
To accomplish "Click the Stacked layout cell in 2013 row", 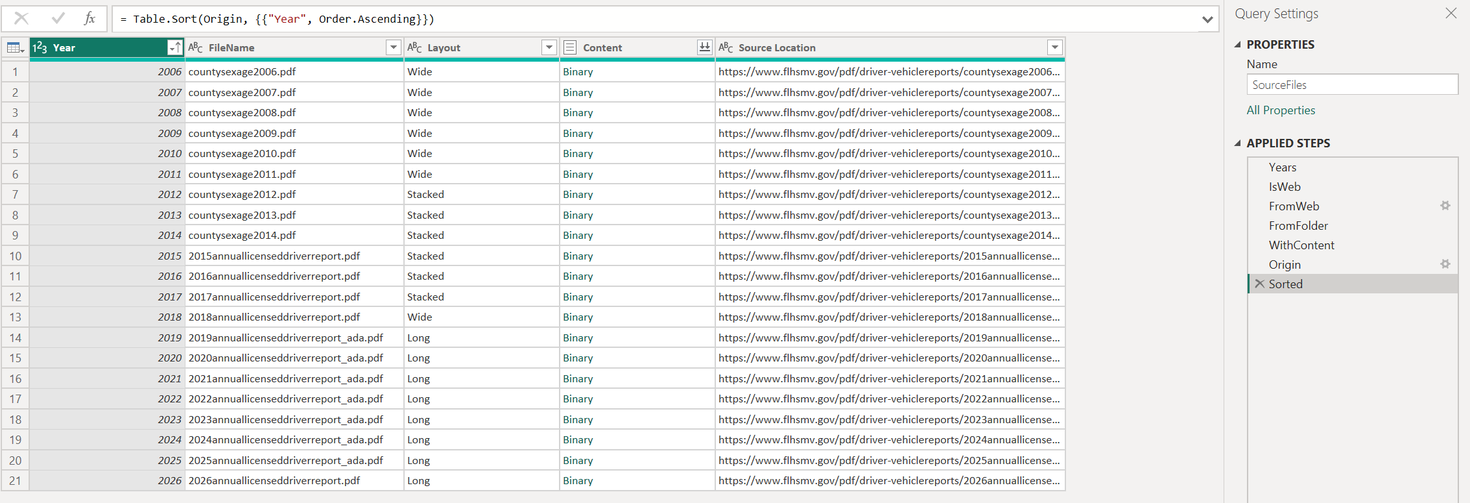I will click(481, 215).
